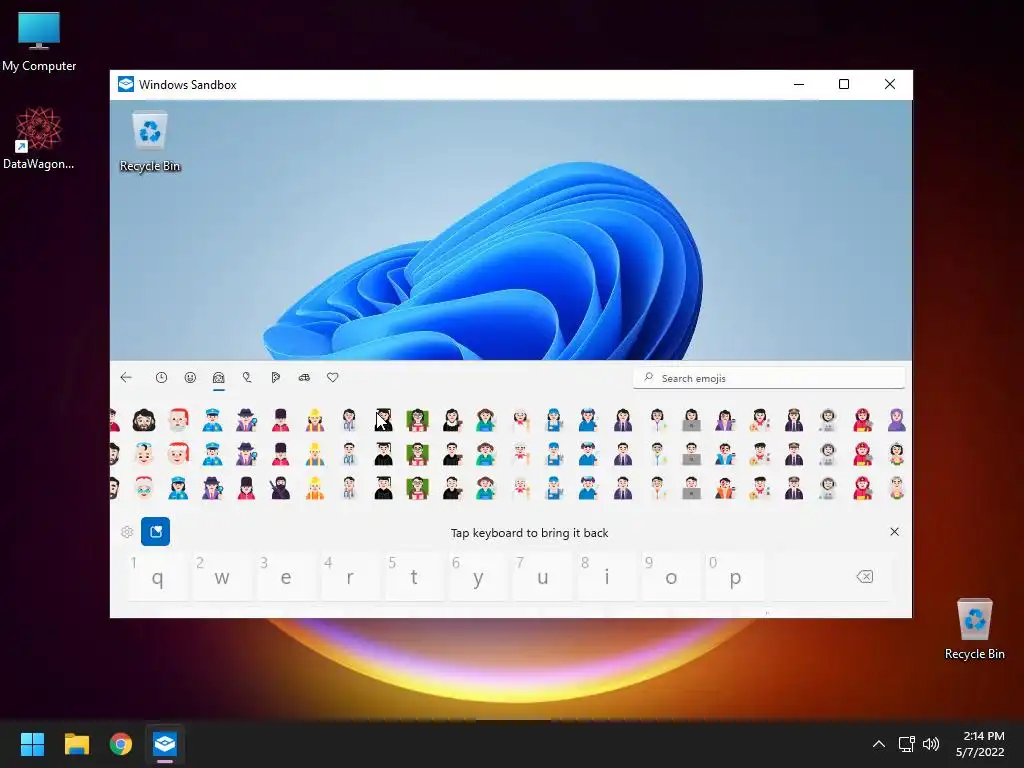Image resolution: width=1024 pixels, height=768 pixels.
Task: Select the host desktop Recycle Bin
Action: pyautogui.click(x=974, y=629)
